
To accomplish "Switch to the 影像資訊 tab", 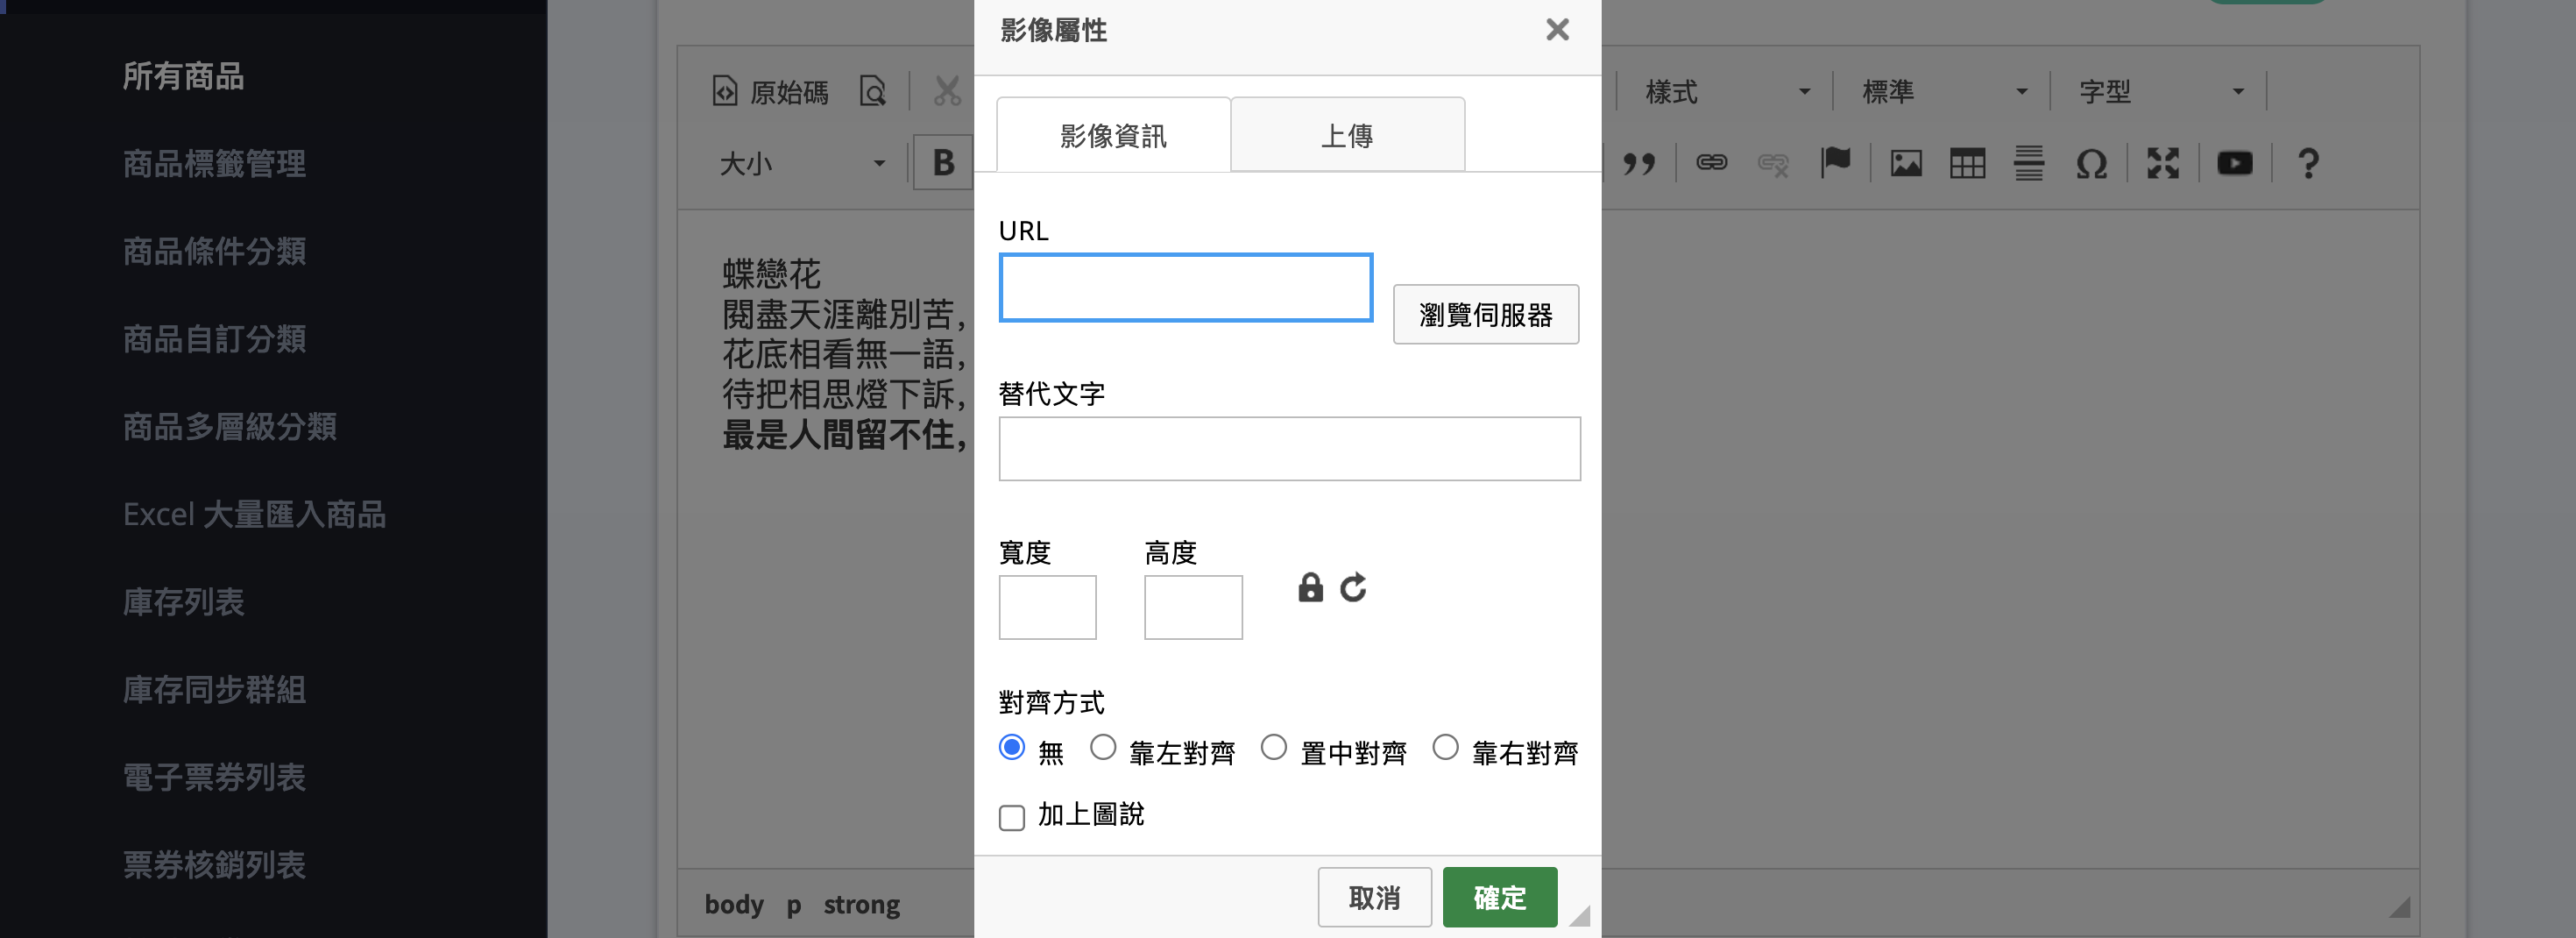I will pyautogui.click(x=1113, y=135).
